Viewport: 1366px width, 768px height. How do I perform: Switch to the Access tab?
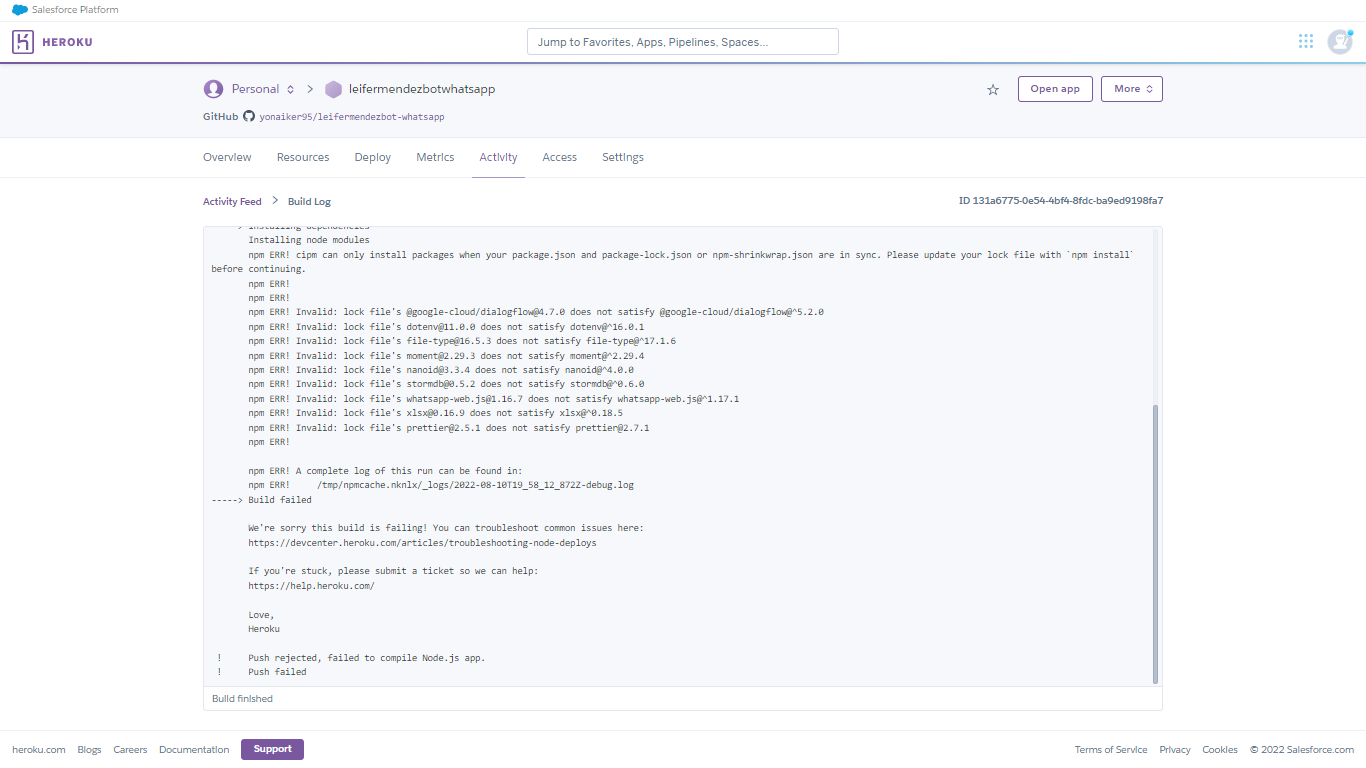click(560, 157)
